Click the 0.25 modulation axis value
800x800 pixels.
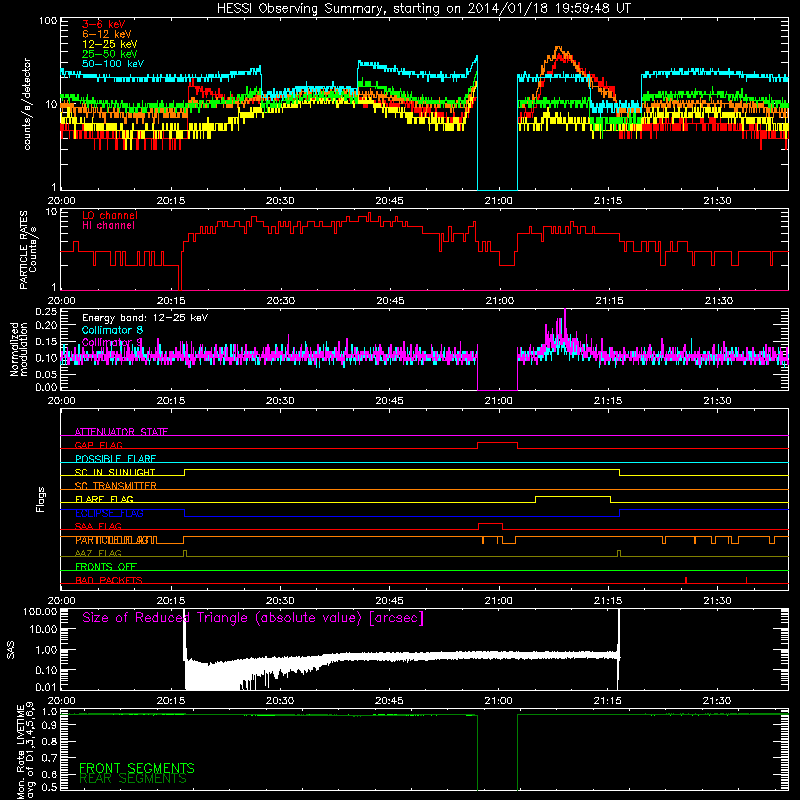click(x=46, y=312)
